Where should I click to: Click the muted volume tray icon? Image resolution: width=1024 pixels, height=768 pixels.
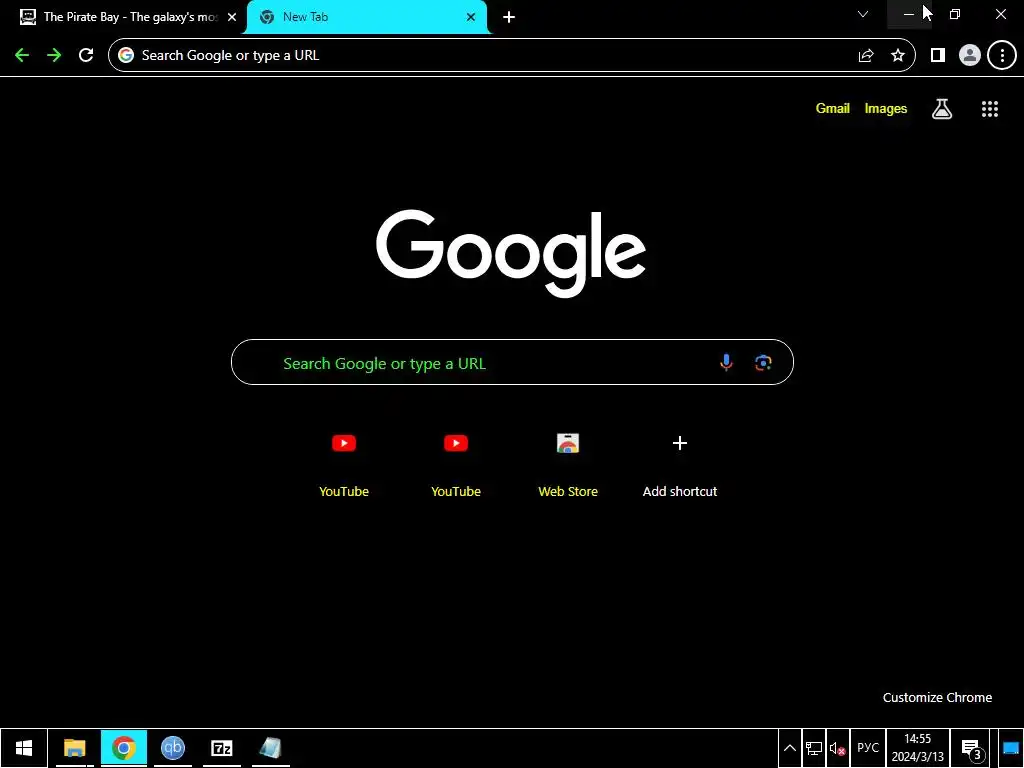click(x=838, y=748)
